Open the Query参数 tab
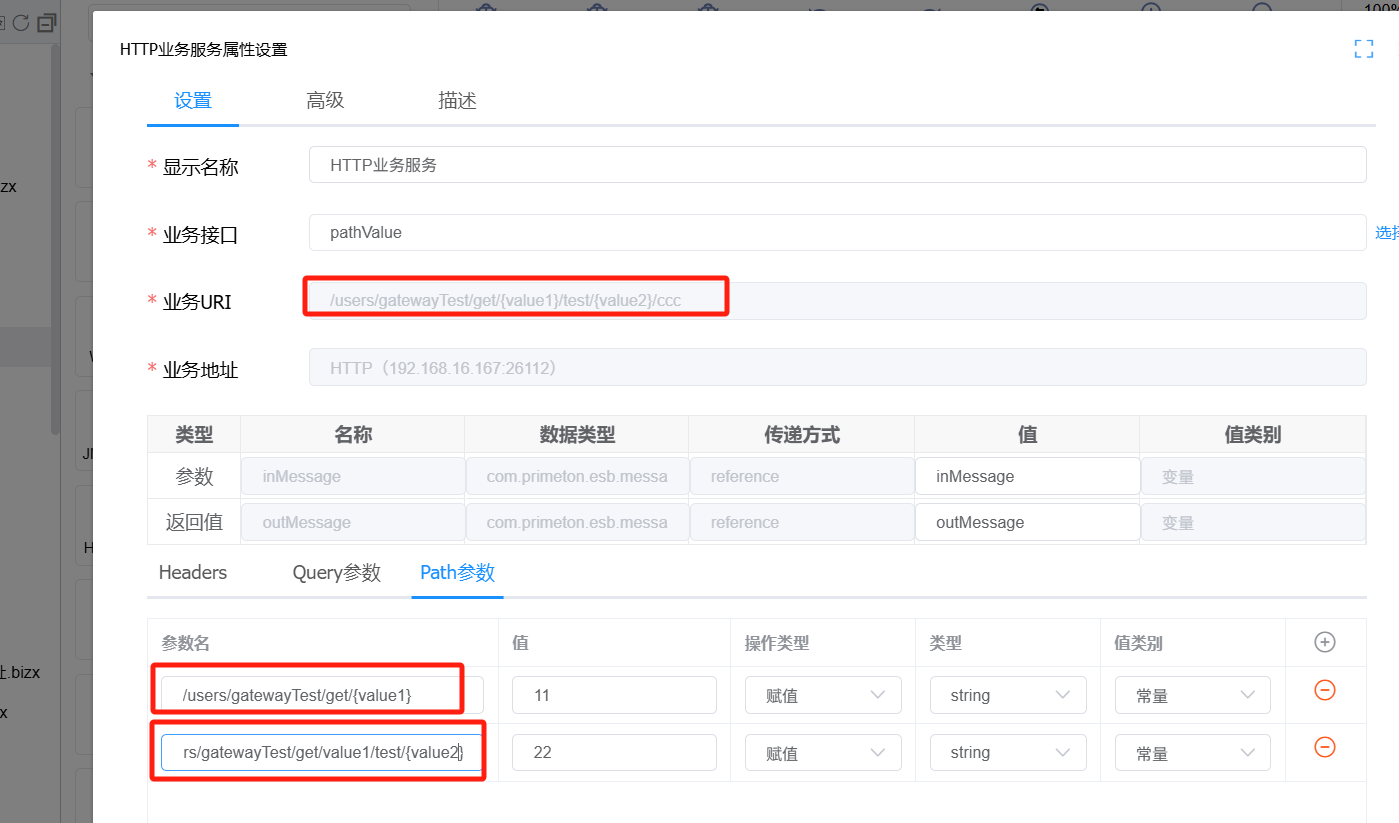 [336, 573]
